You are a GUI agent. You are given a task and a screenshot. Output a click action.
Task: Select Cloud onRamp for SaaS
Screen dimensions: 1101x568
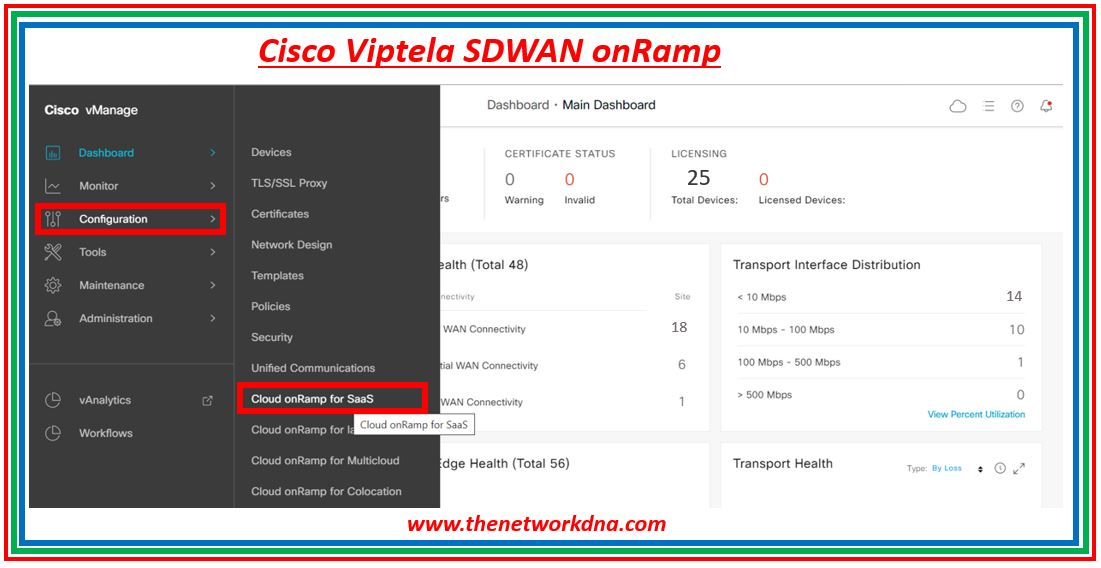(312, 398)
